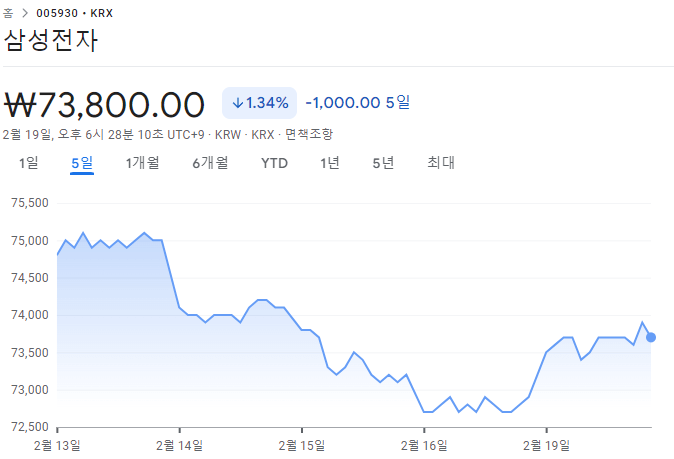Click the timestamp 2월 19일, 오후 6시 28분 text
Viewport: 674px width, 459px height.
tap(83, 135)
